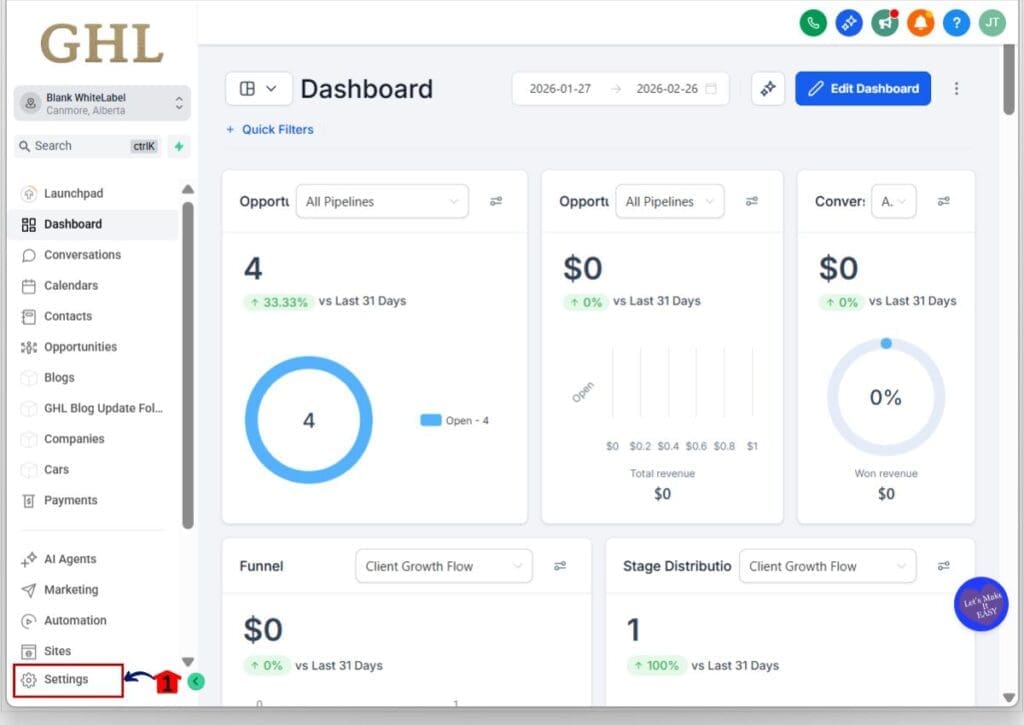This screenshot has height=725, width=1024.
Task: Click the Edit Dashboard button
Action: click(862, 89)
